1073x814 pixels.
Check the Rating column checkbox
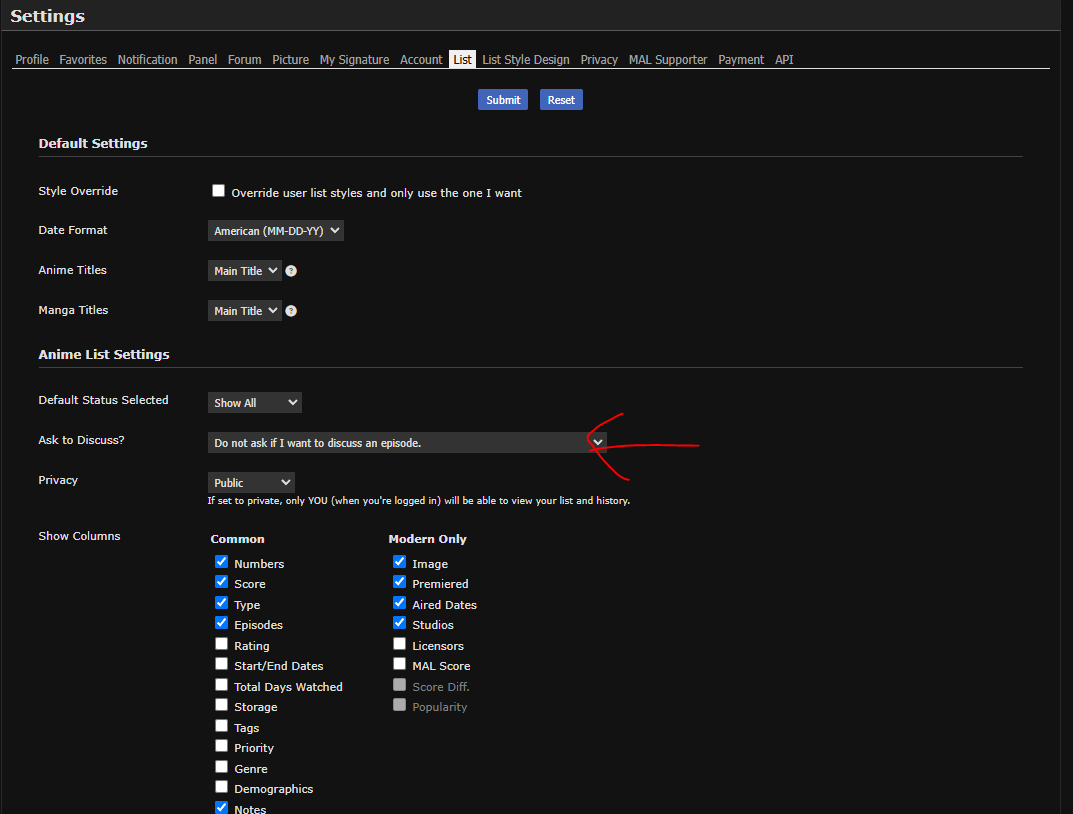(x=222, y=644)
